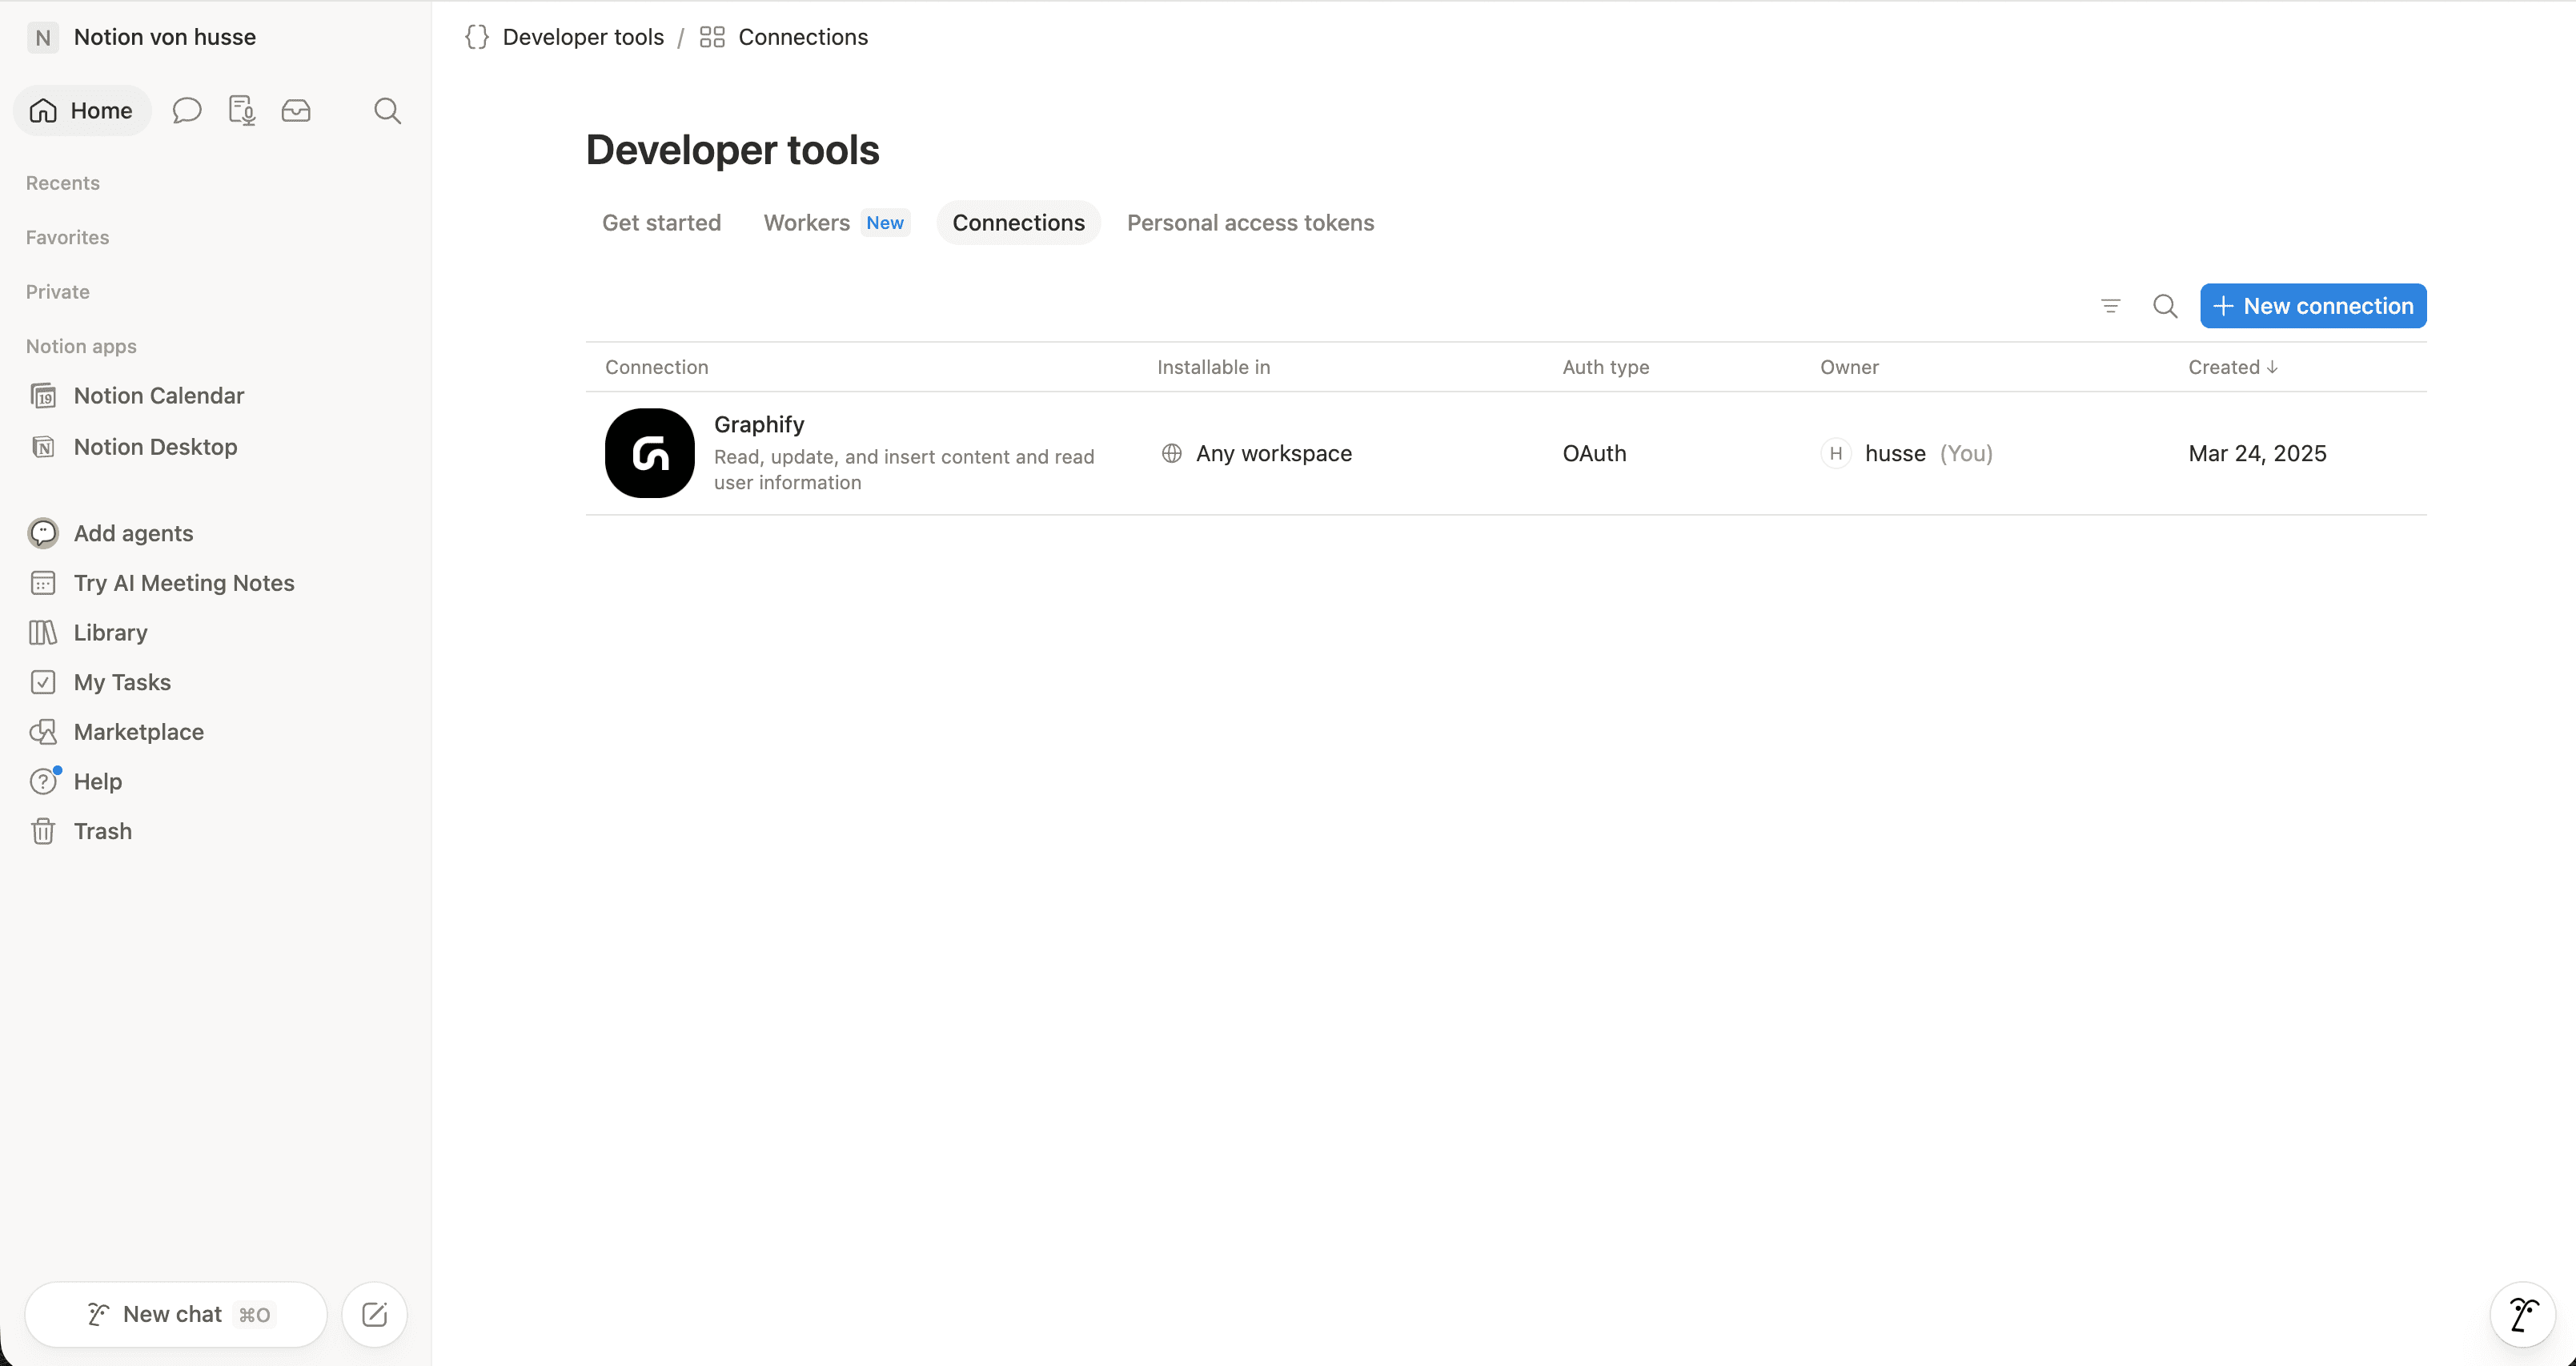The image size is (2576, 1366).
Task: Open the Library page
Action: tap(110, 632)
